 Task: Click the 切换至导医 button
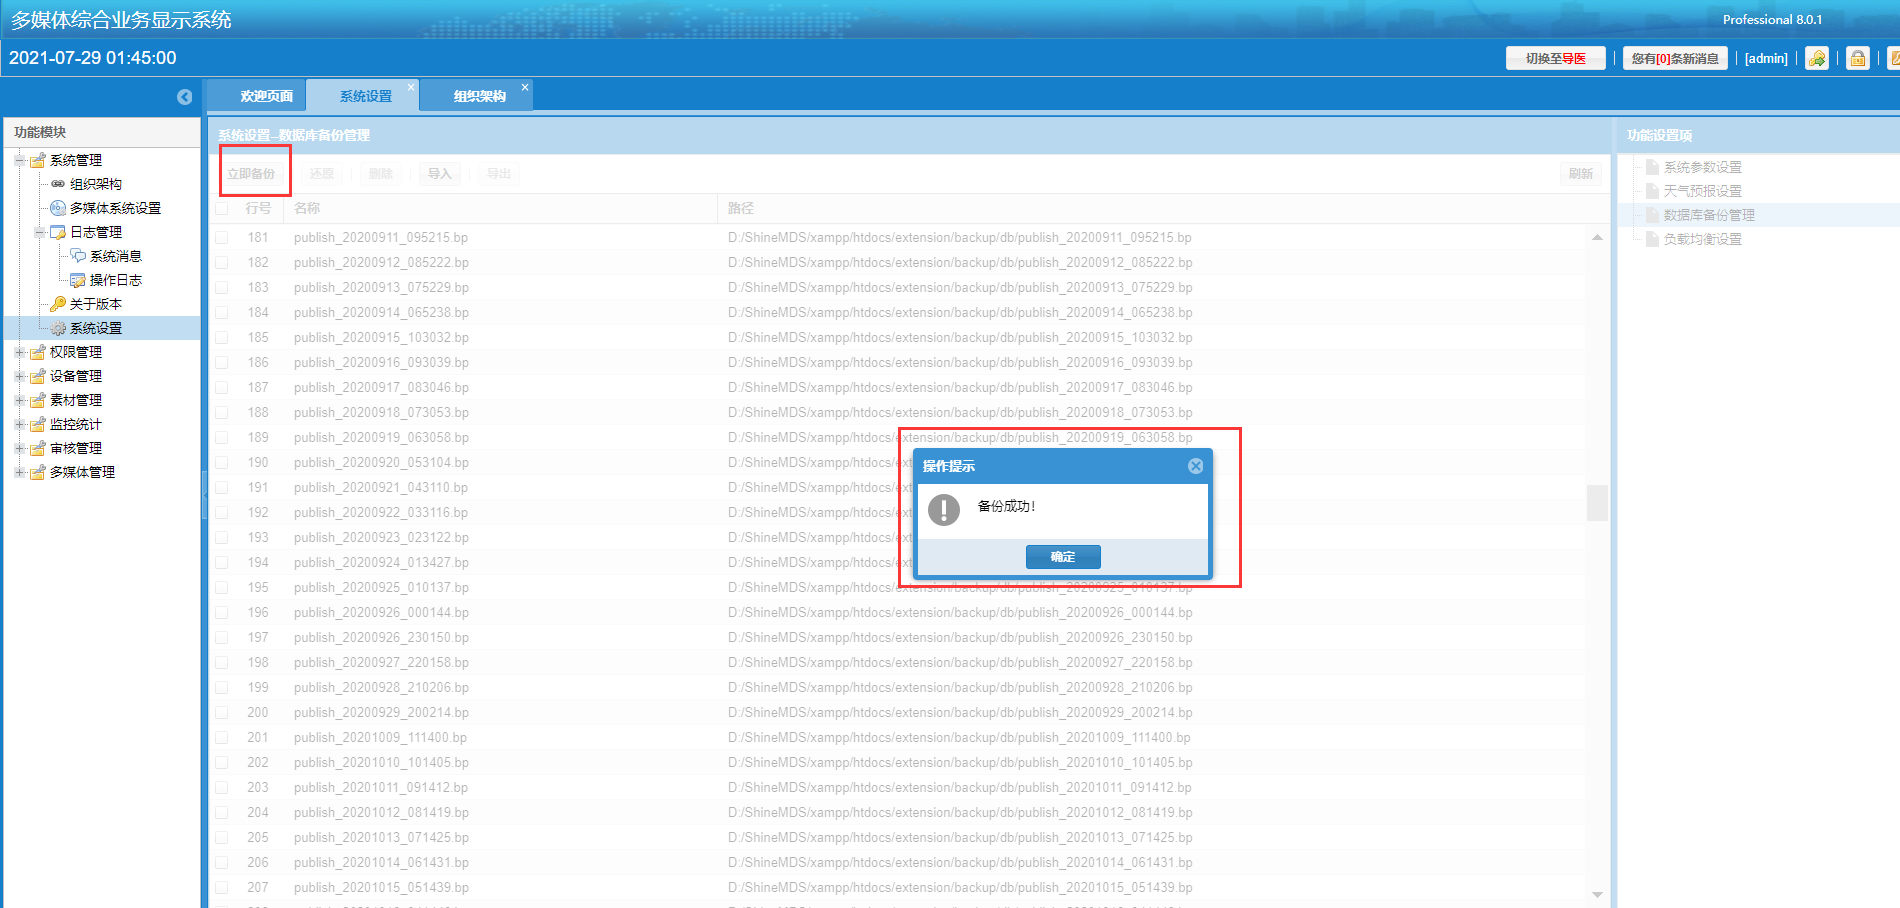(x=1556, y=58)
